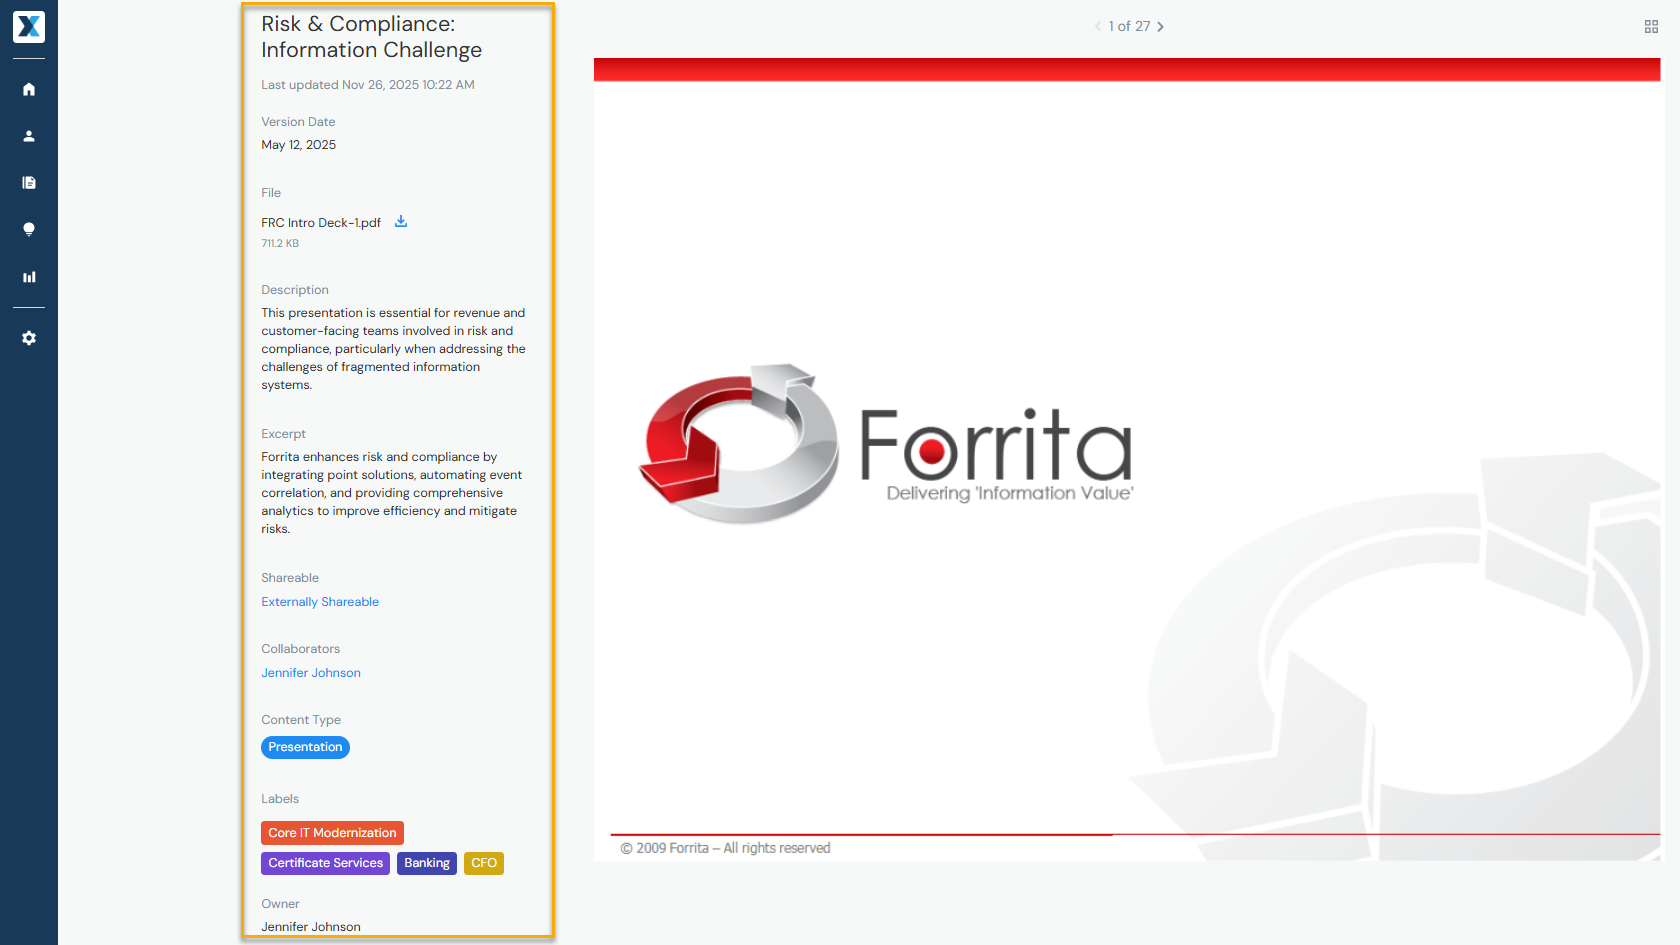Click the Description paragraph text

pos(393,349)
